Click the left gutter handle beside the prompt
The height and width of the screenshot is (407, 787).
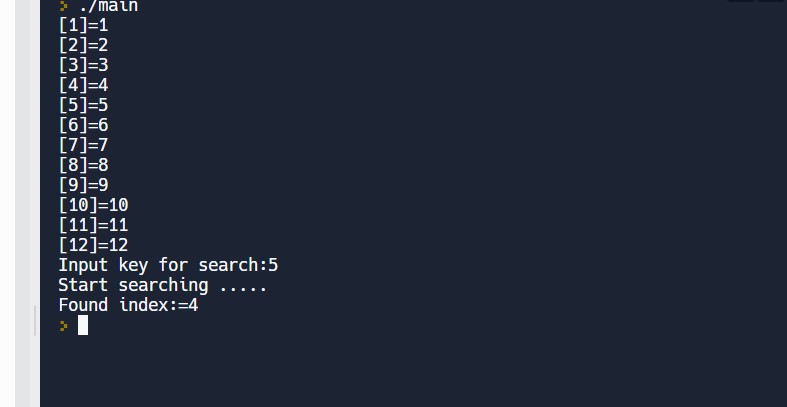(36, 322)
